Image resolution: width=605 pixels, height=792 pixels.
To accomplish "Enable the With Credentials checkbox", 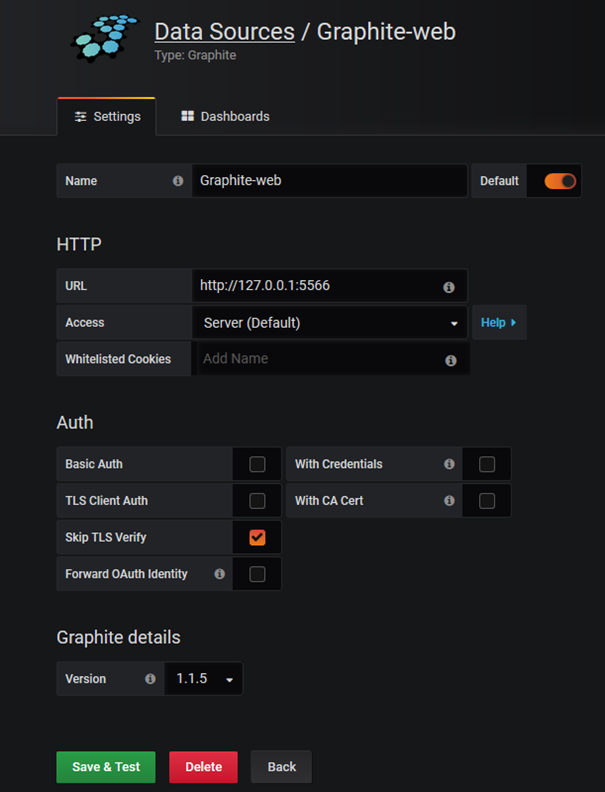I will [x=487, y=464].
